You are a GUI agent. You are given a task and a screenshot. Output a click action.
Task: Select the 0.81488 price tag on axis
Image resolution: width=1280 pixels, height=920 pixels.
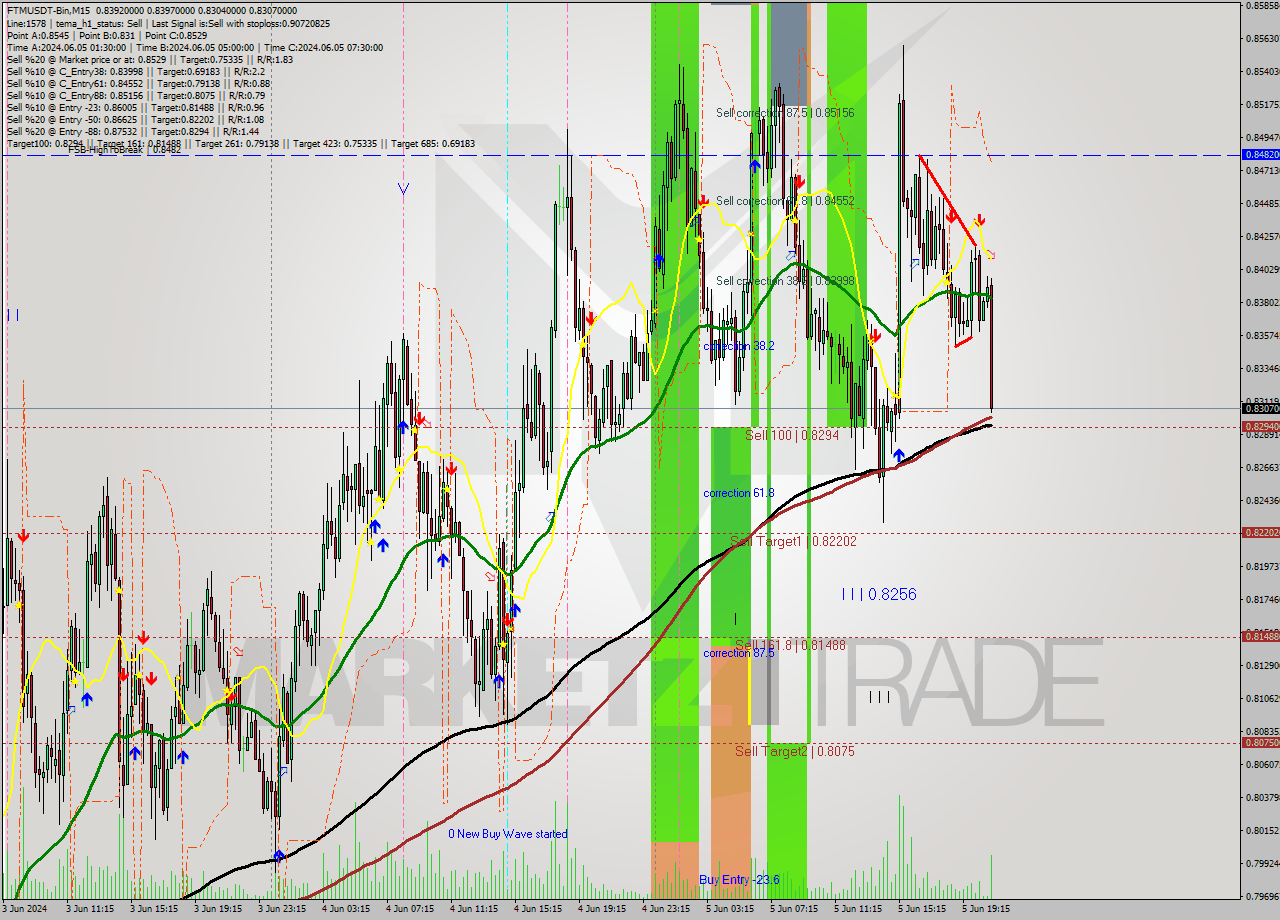pyautogui.click(x=1260, y=637)
